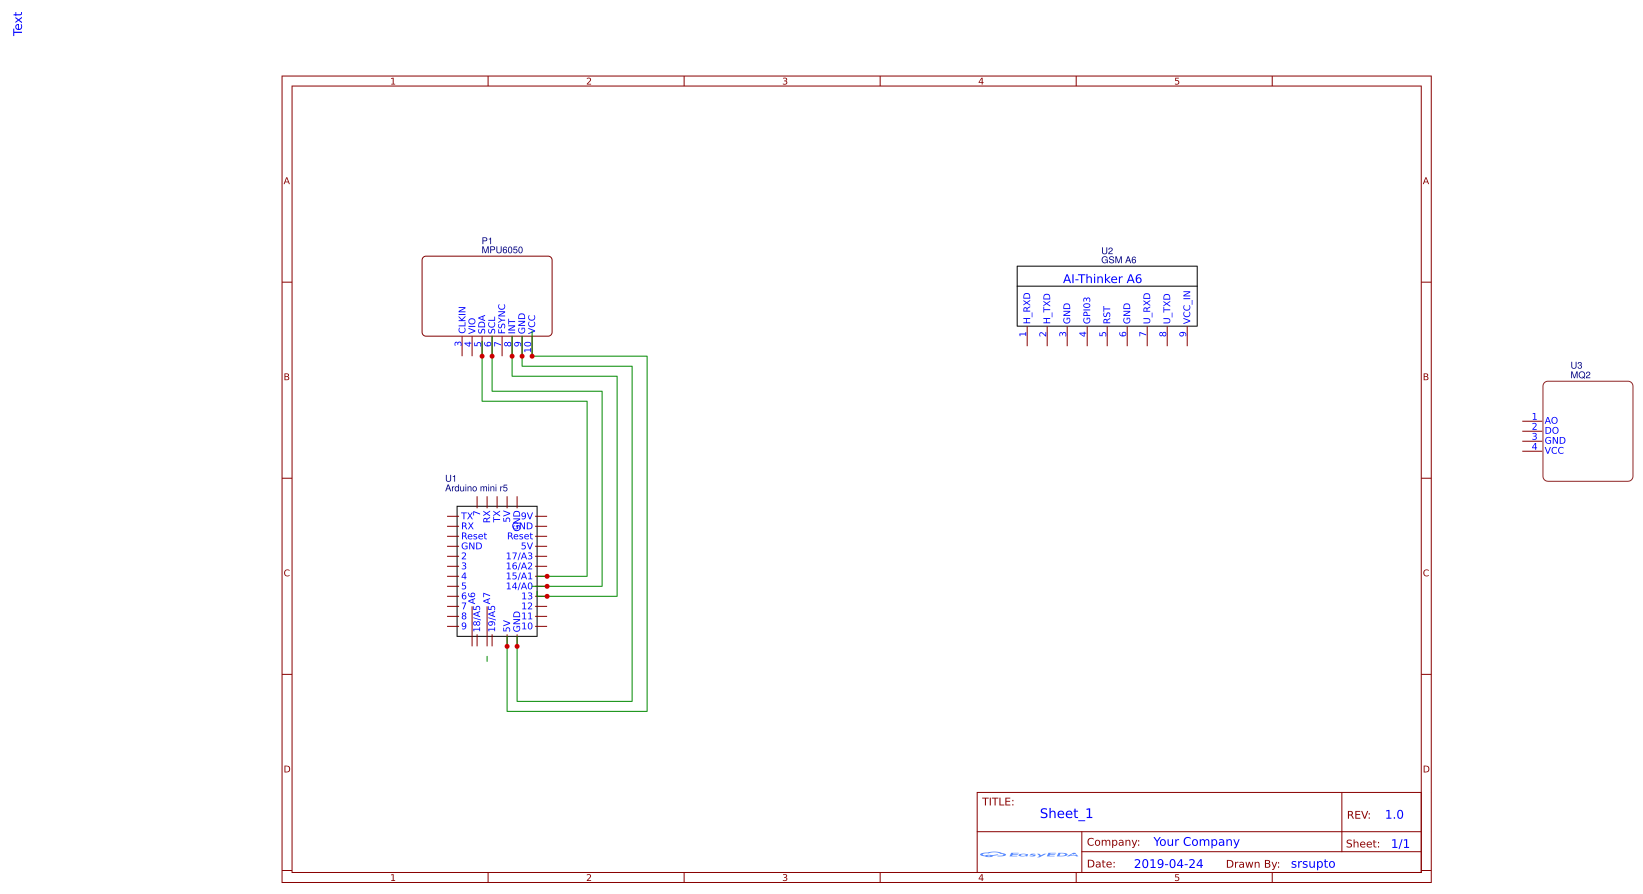Click the 14/A0 pin label on Arduino
This screenshot has height=894, width=1643.
519,586
